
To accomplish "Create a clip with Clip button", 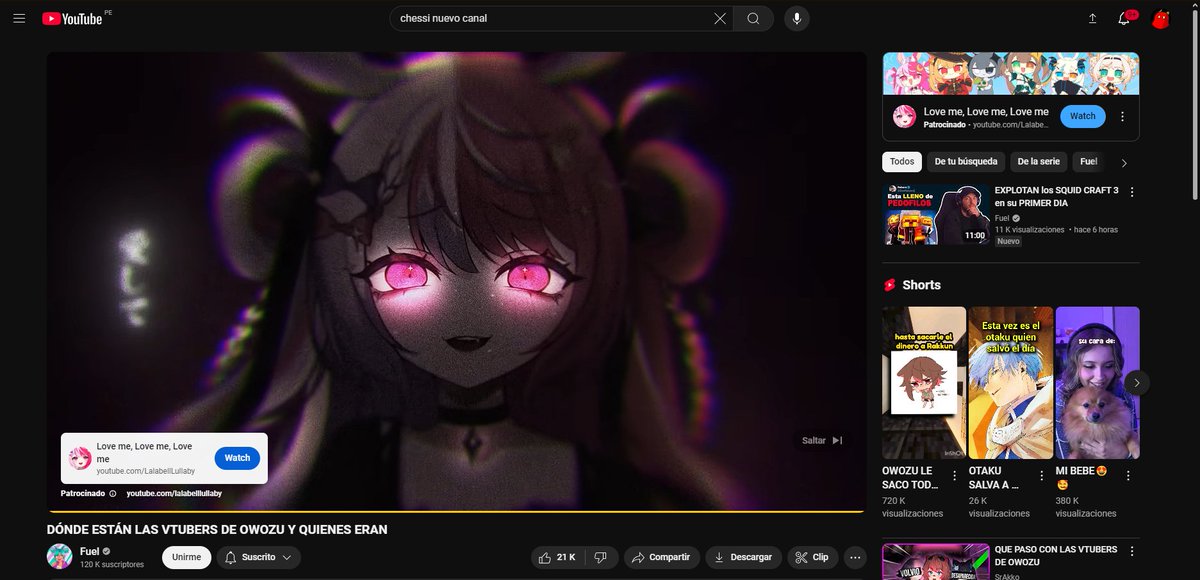I will click(812, 557).
